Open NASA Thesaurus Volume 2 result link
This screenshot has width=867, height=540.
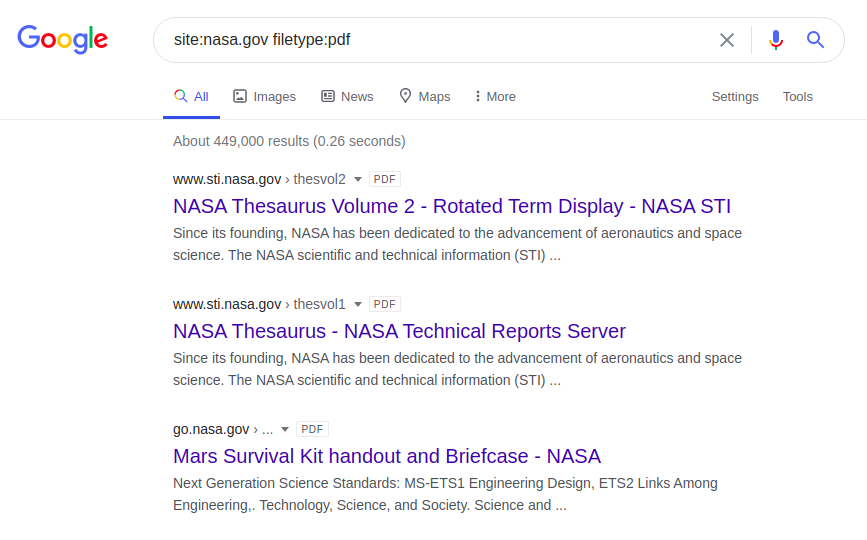point(452,207)
